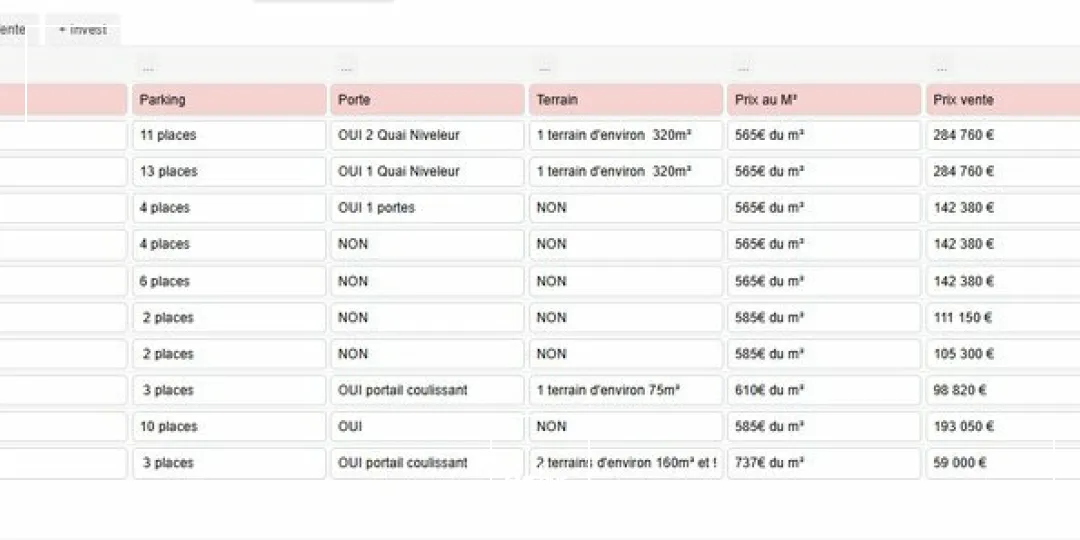Click the 'OUI 2 Quai Niveleur' cell
This screenshot has width=1080, height=540.
(428, 135)
